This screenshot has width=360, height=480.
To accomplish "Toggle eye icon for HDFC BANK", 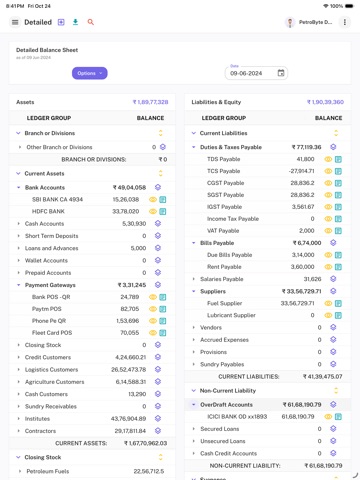I will click(x=153, y=212).
